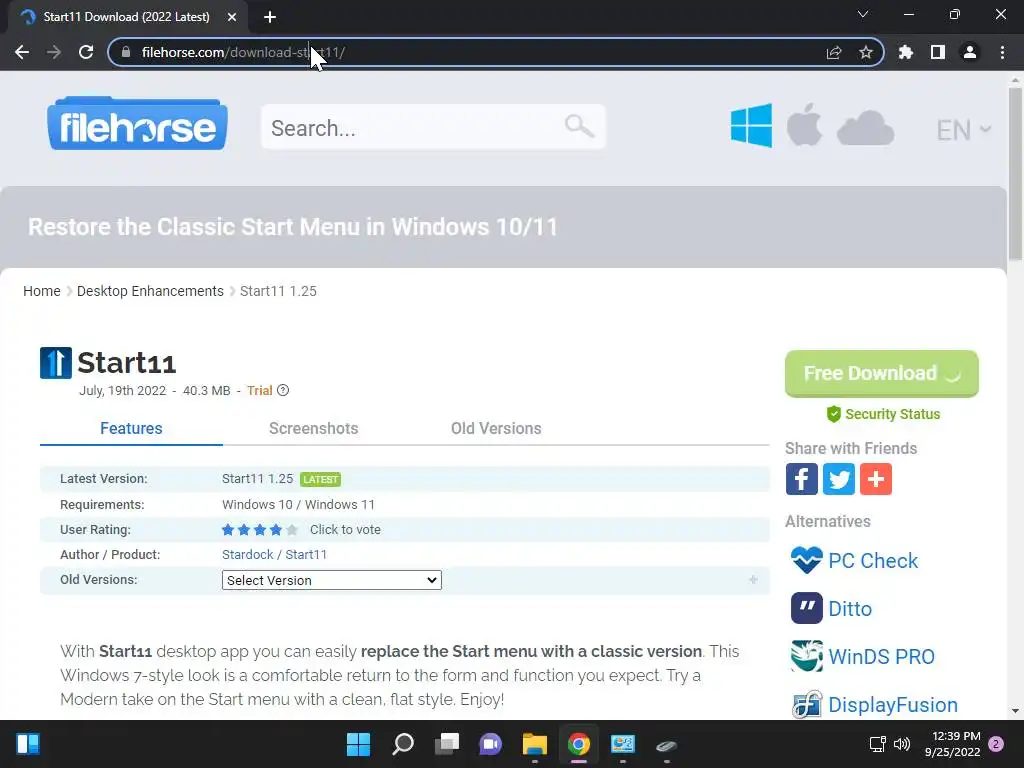Open Task View on taskbar
This screenshot has width=1024, height=768.
pos(447,744)
